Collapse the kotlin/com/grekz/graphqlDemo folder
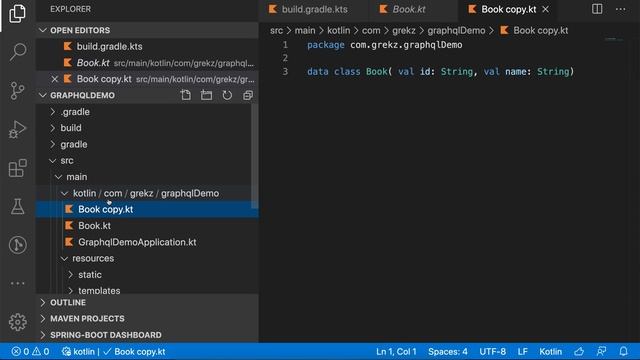Viewport: 640px width, 360px height. 147,193
